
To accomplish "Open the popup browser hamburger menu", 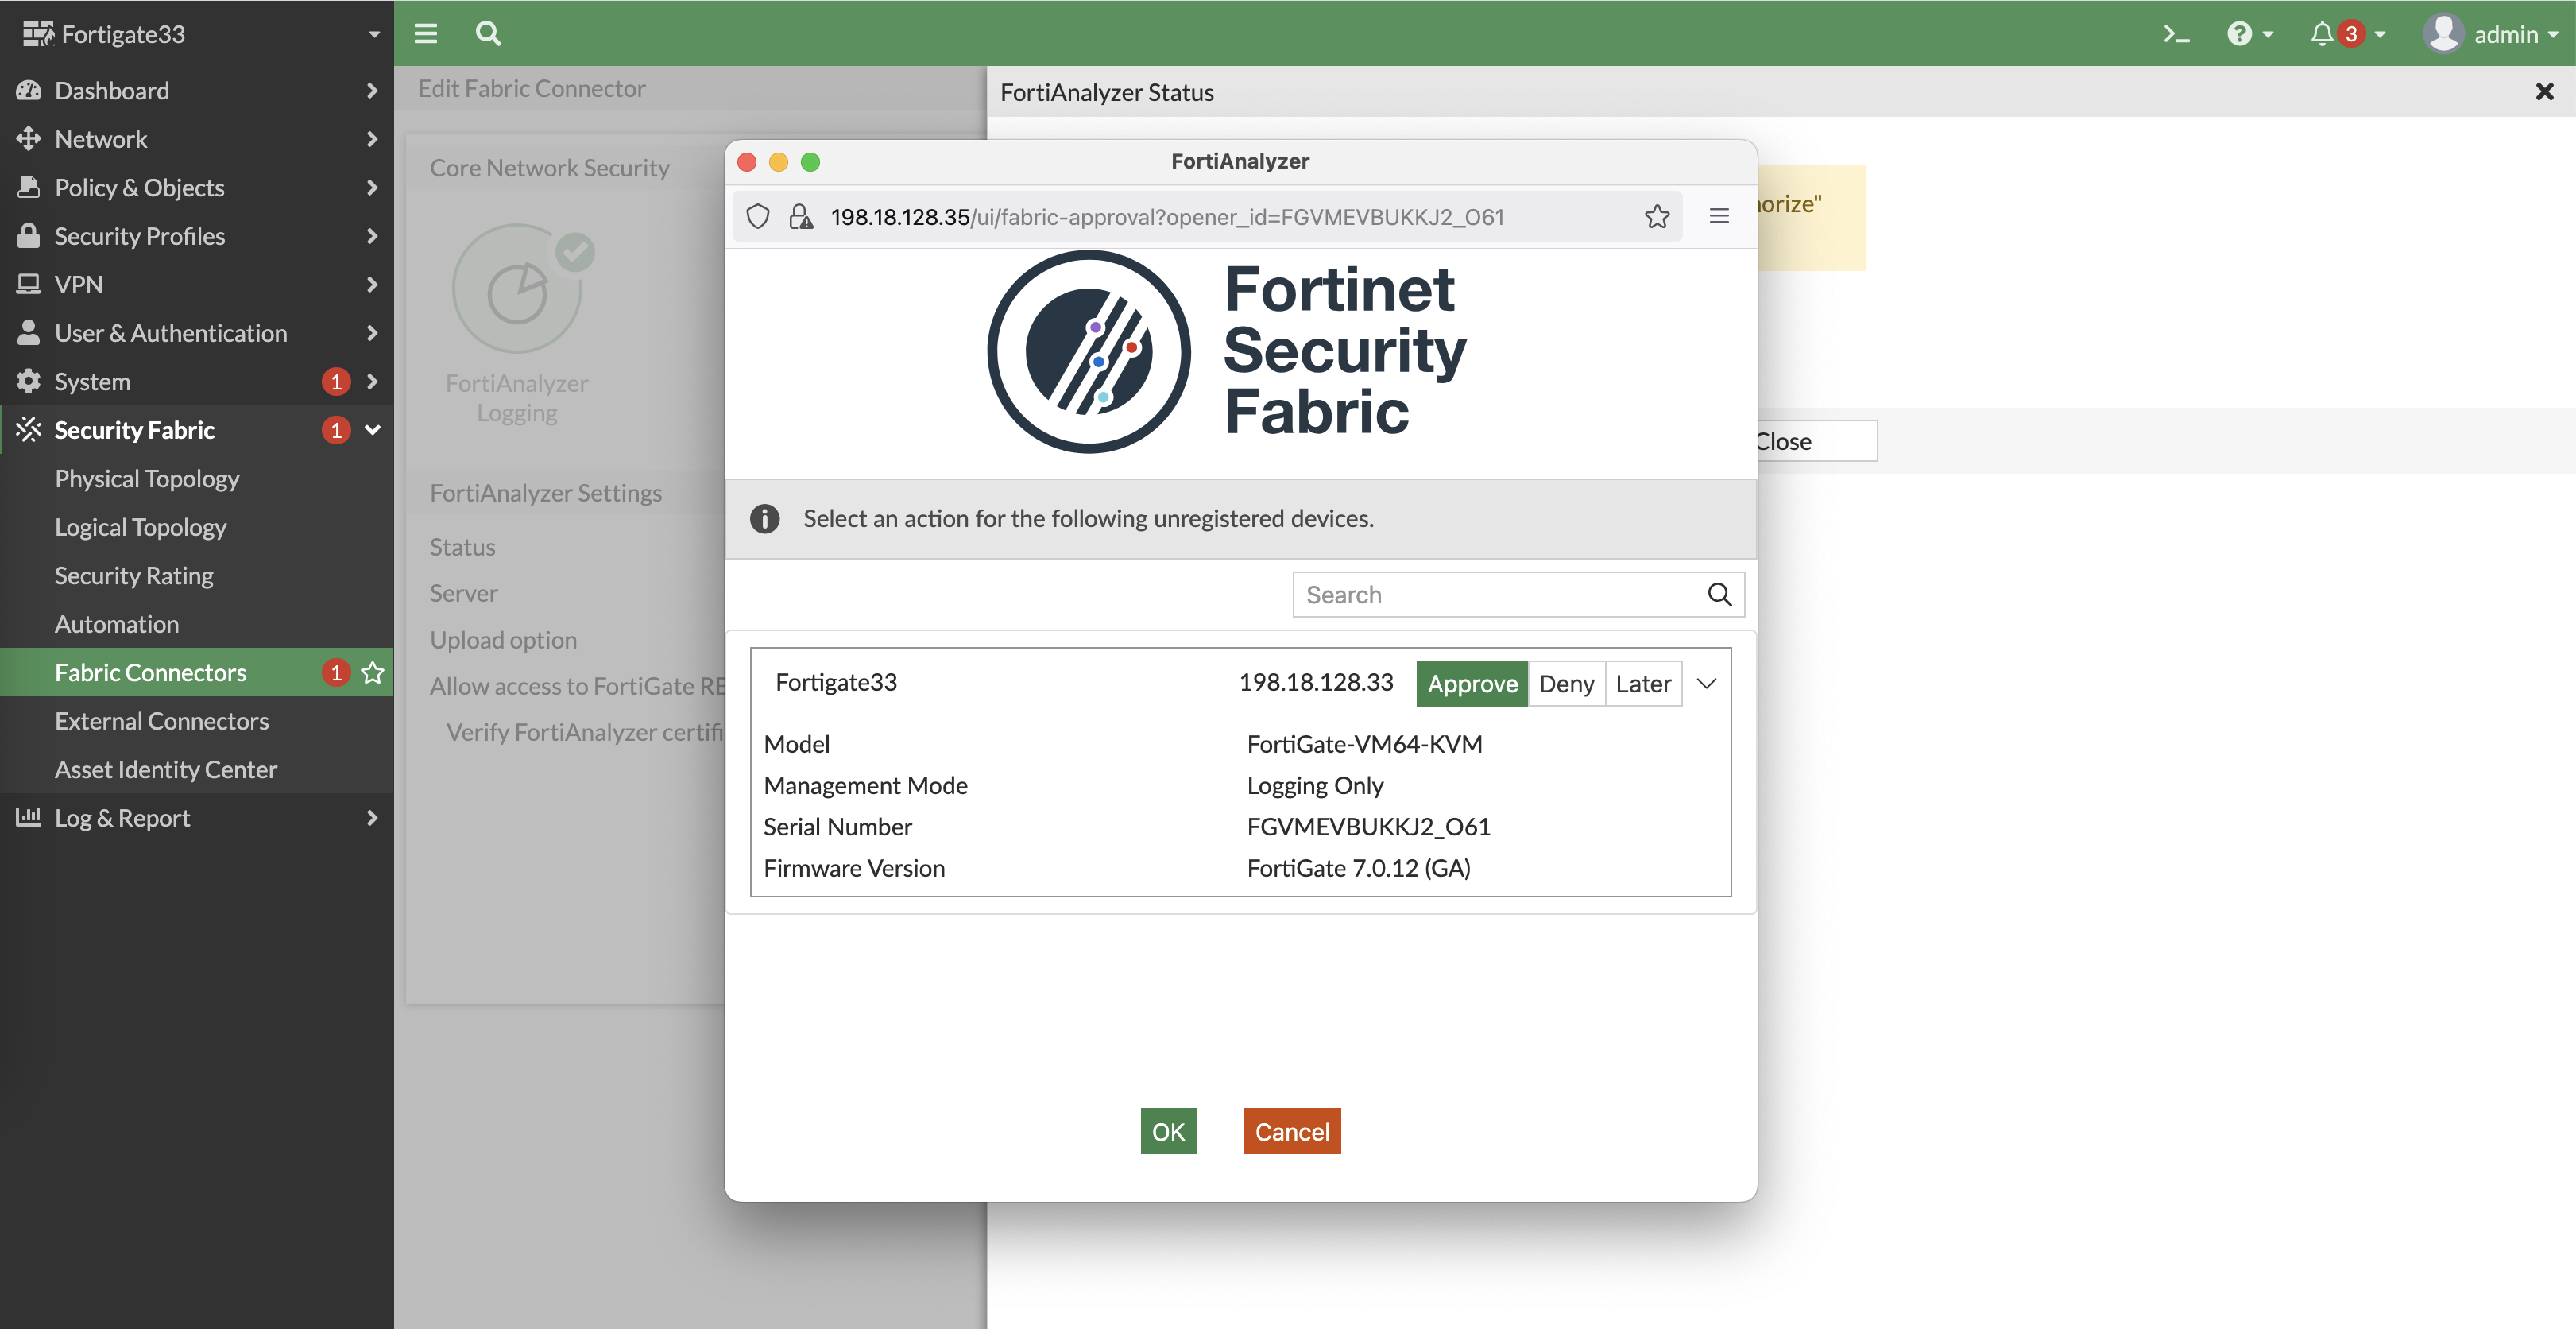I will point(1719,216).
